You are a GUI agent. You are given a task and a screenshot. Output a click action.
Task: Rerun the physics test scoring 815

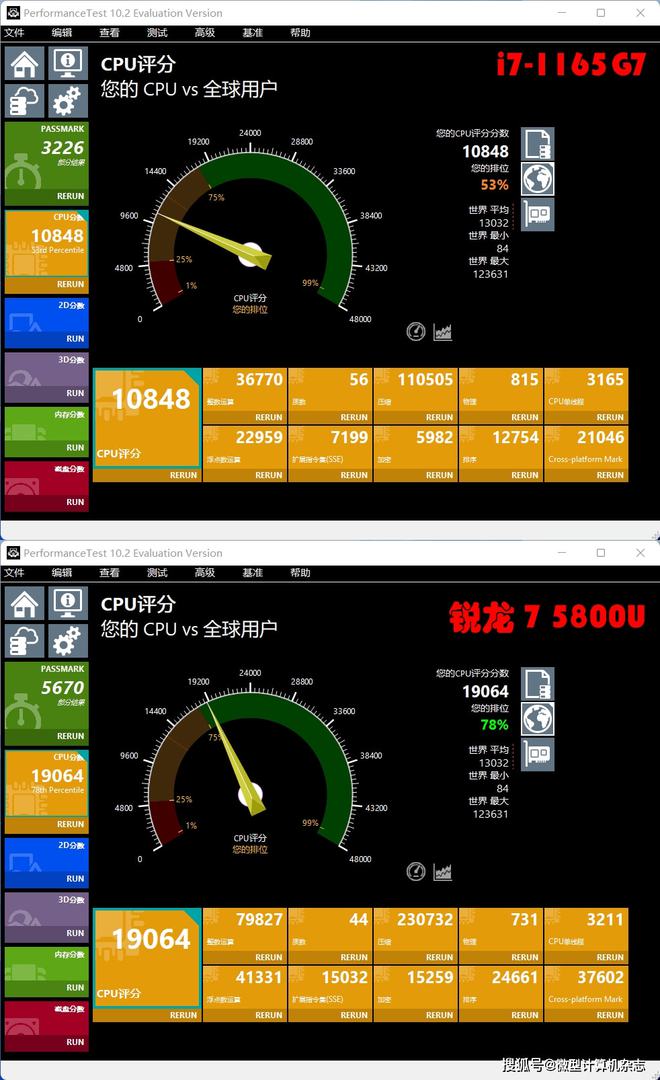[525, 417]
